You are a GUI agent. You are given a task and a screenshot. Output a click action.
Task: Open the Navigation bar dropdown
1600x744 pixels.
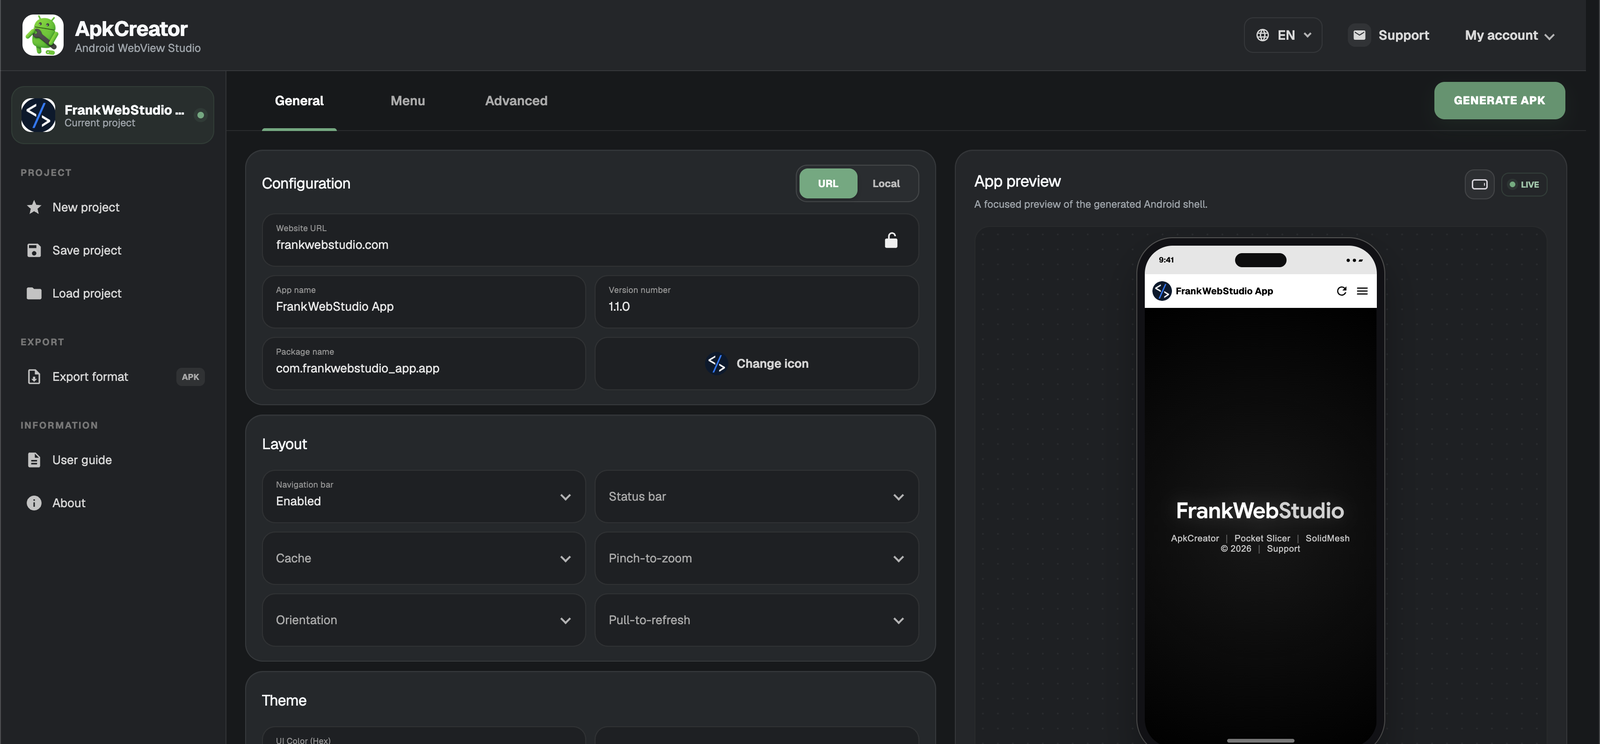pyautogui.click(x=424, y=496)
